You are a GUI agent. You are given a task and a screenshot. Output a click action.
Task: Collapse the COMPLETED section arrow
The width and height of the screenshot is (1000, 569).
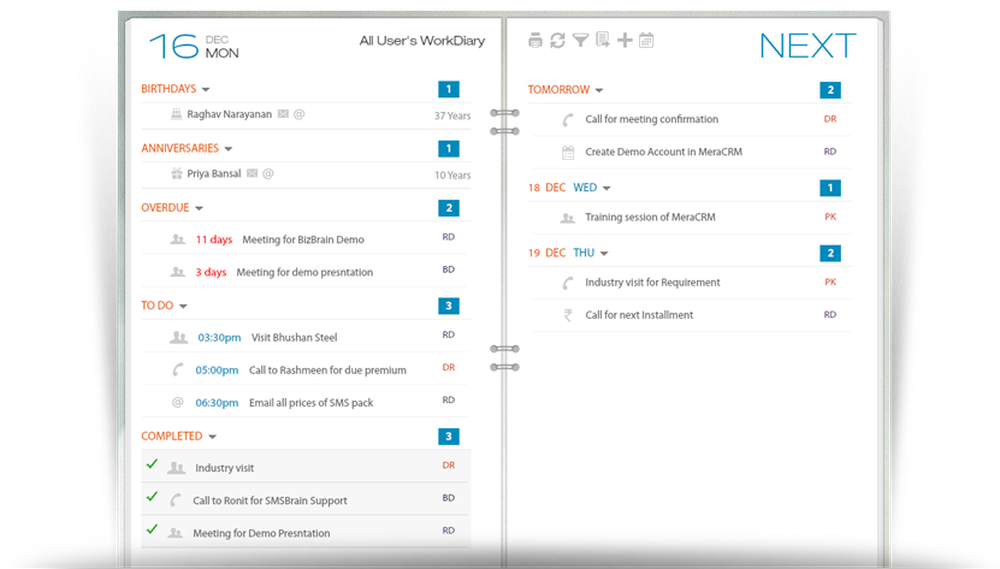coord(212,437)
